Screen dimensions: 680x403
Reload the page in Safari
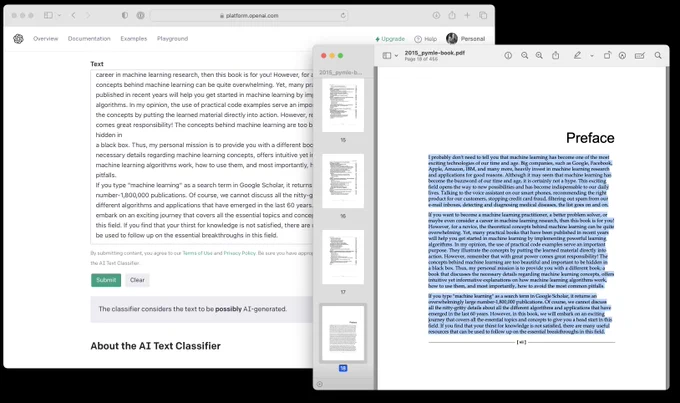[343, 15]
